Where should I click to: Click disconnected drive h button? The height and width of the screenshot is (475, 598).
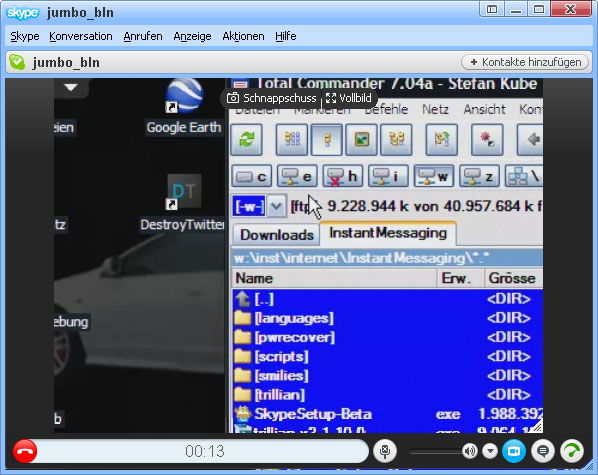tap(342, 176)
